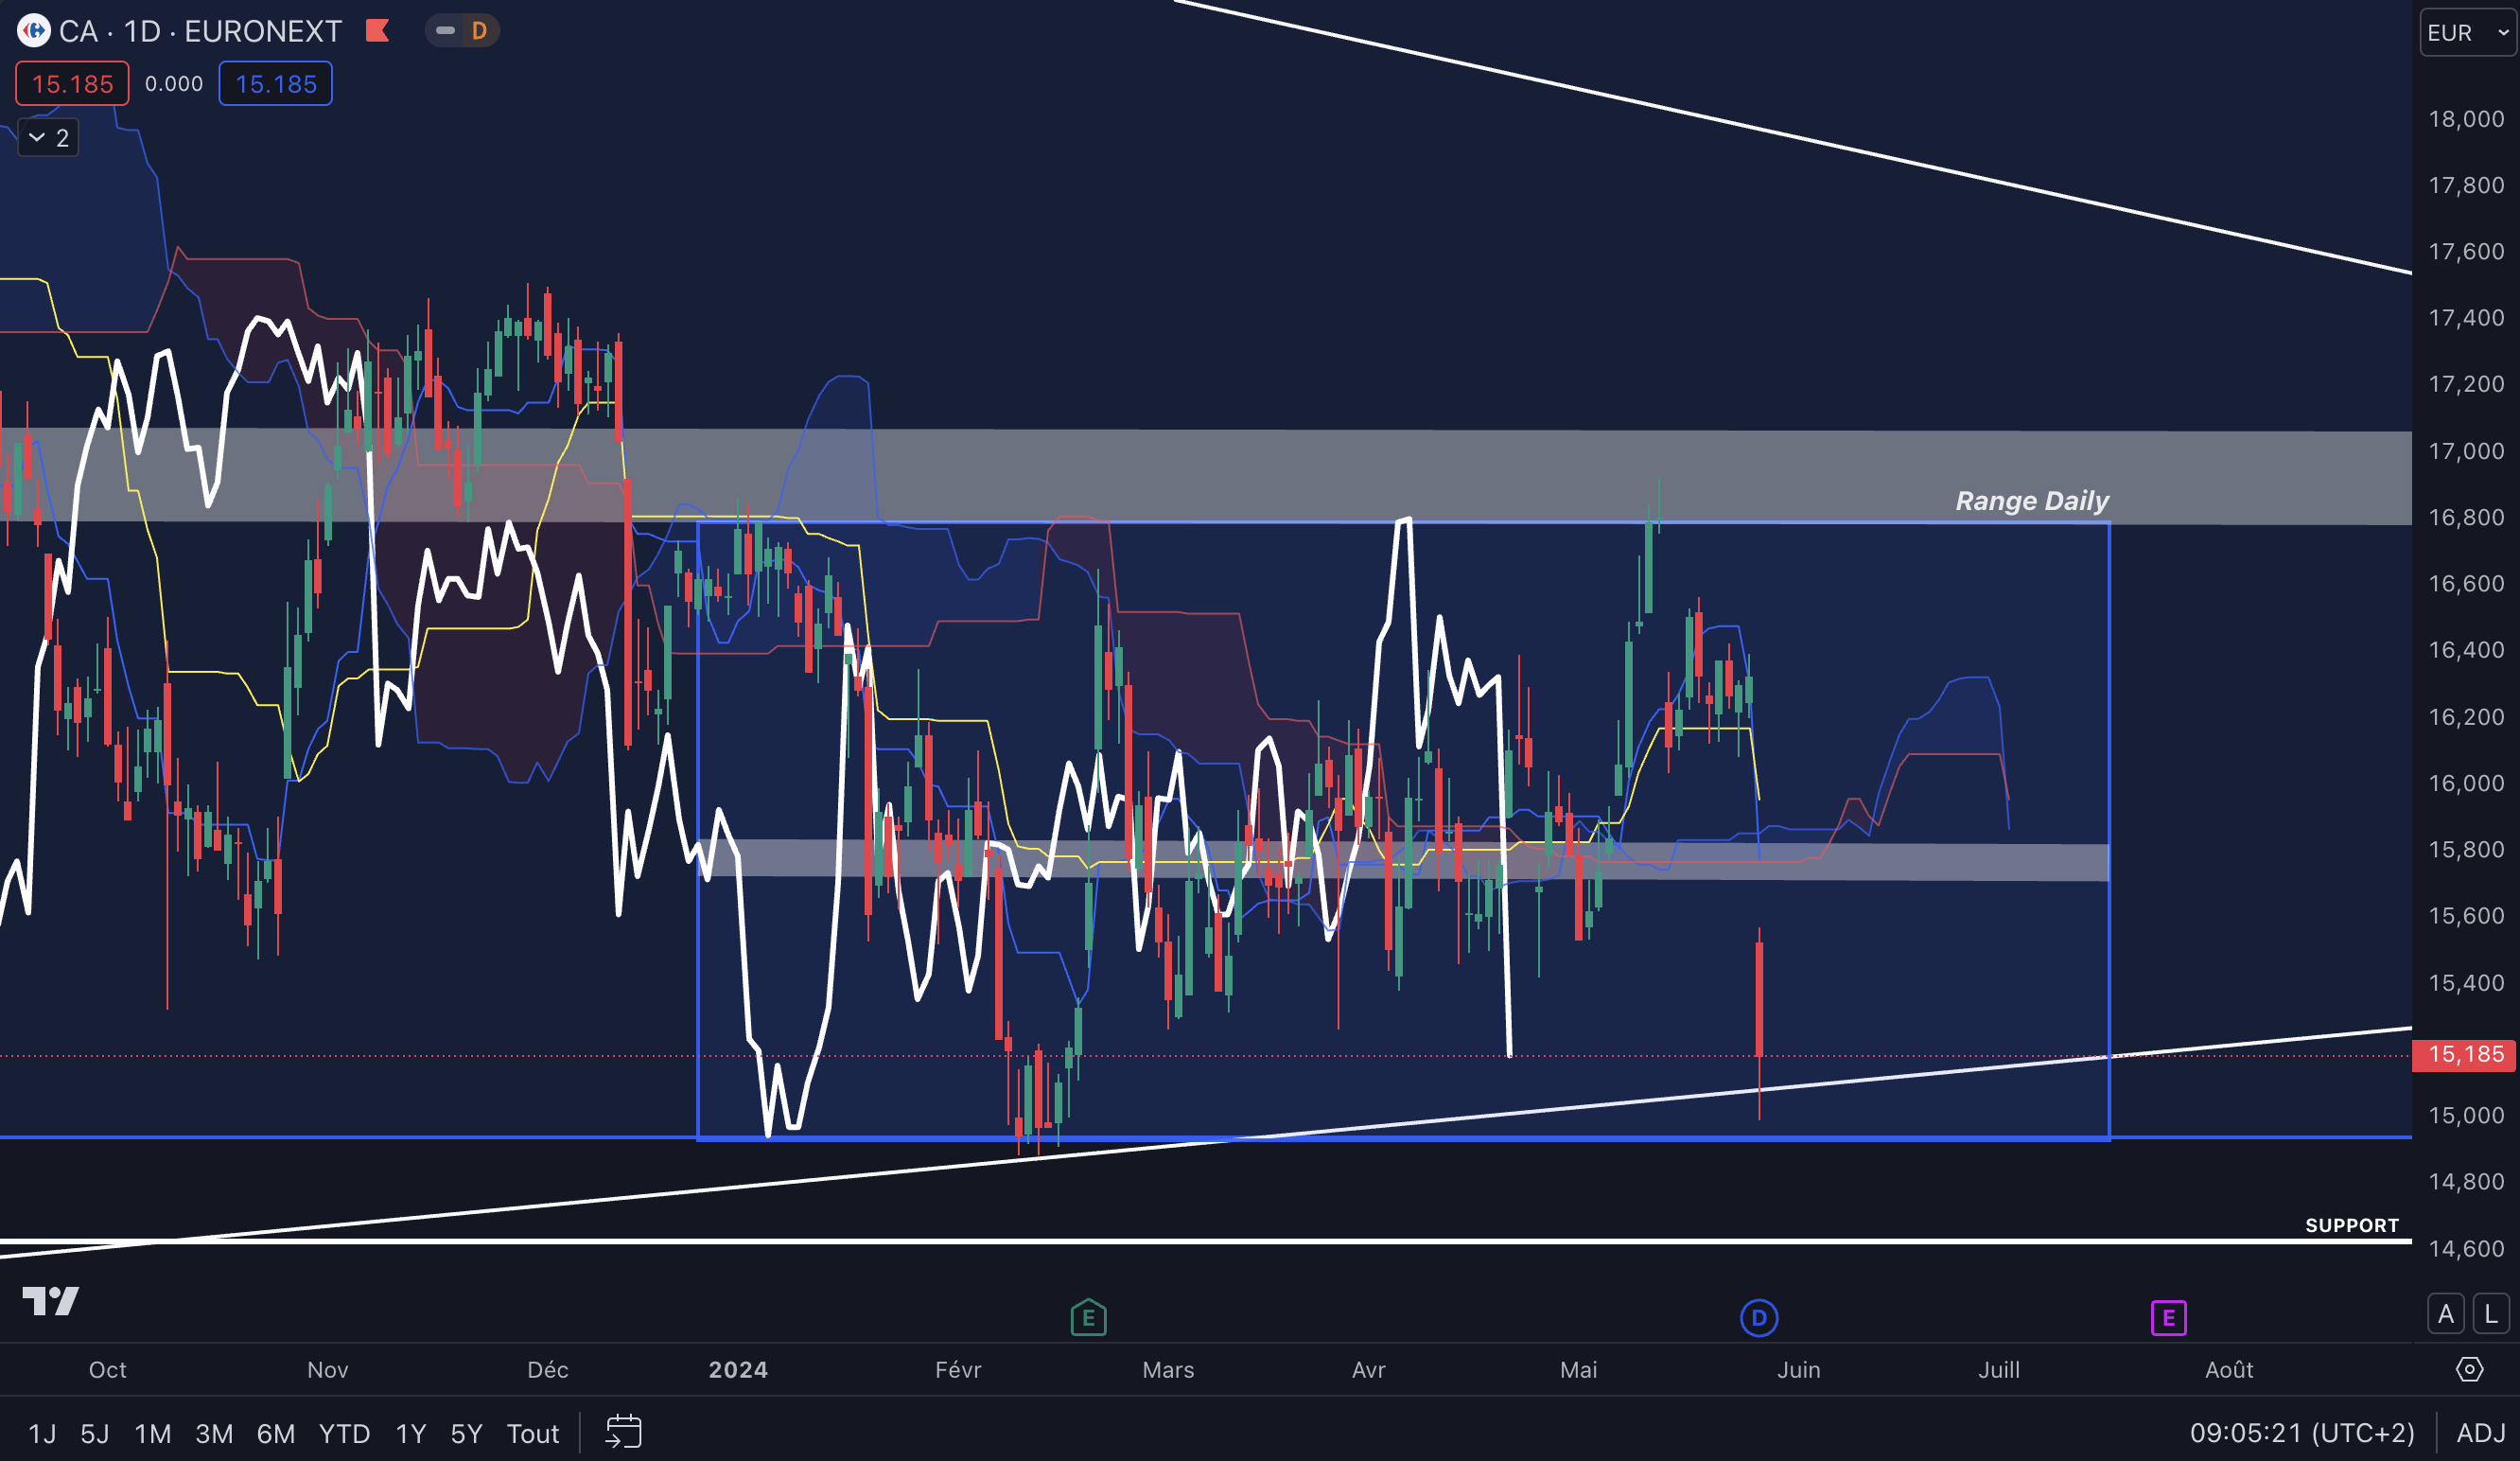Open the green earnings marker near Mars
2520x1461 pixels.
coord(1088,1317)
